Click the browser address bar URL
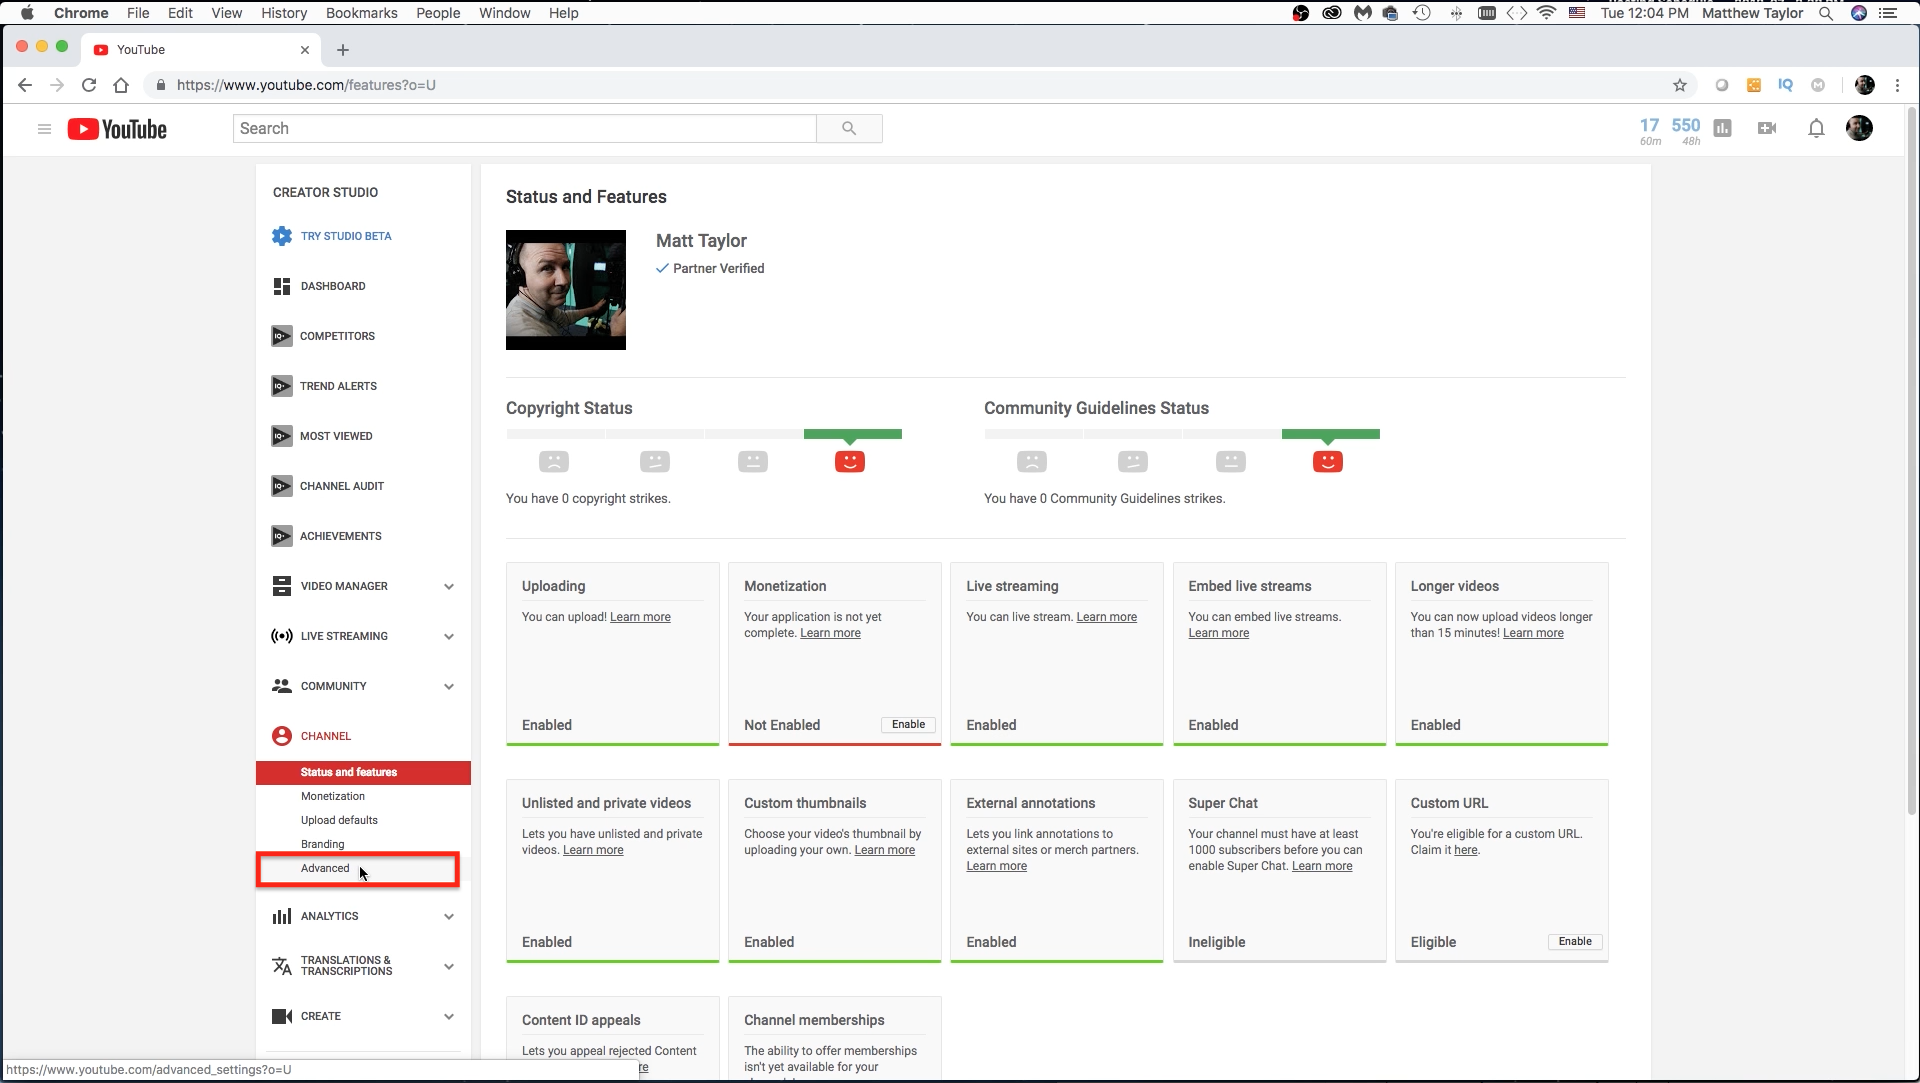The image size is (1920, 1083). click(306, 85)
